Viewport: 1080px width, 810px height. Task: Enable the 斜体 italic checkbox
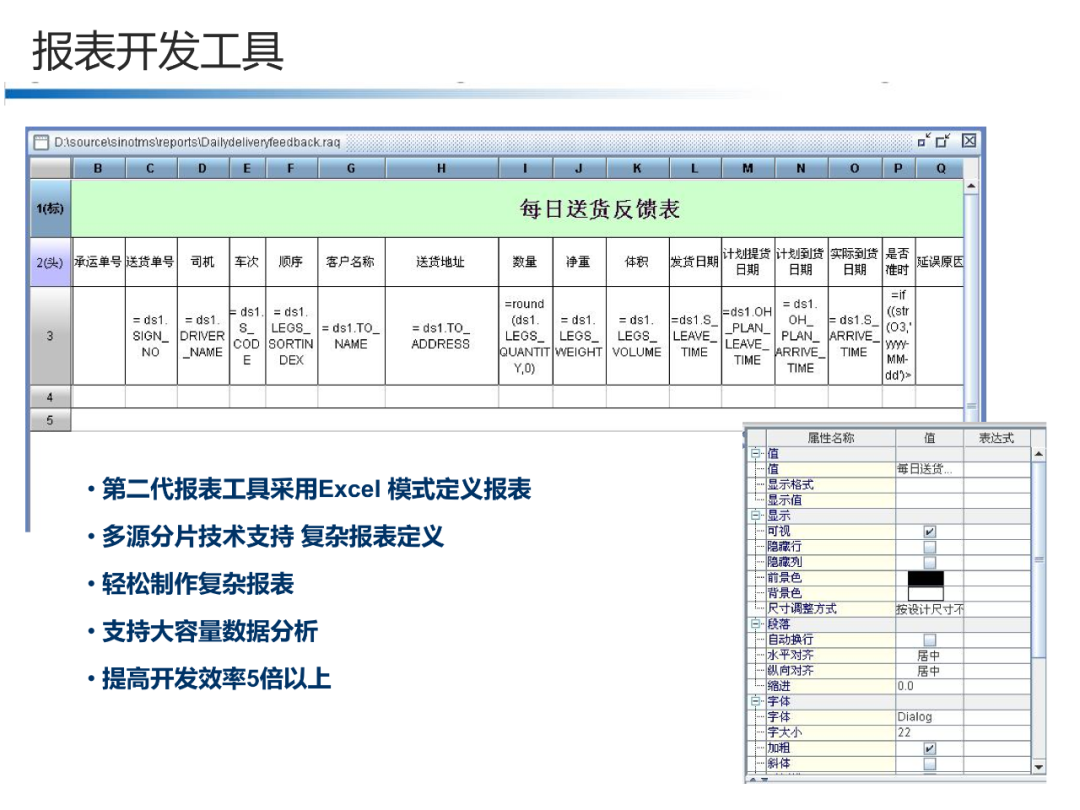pos(930,764)
